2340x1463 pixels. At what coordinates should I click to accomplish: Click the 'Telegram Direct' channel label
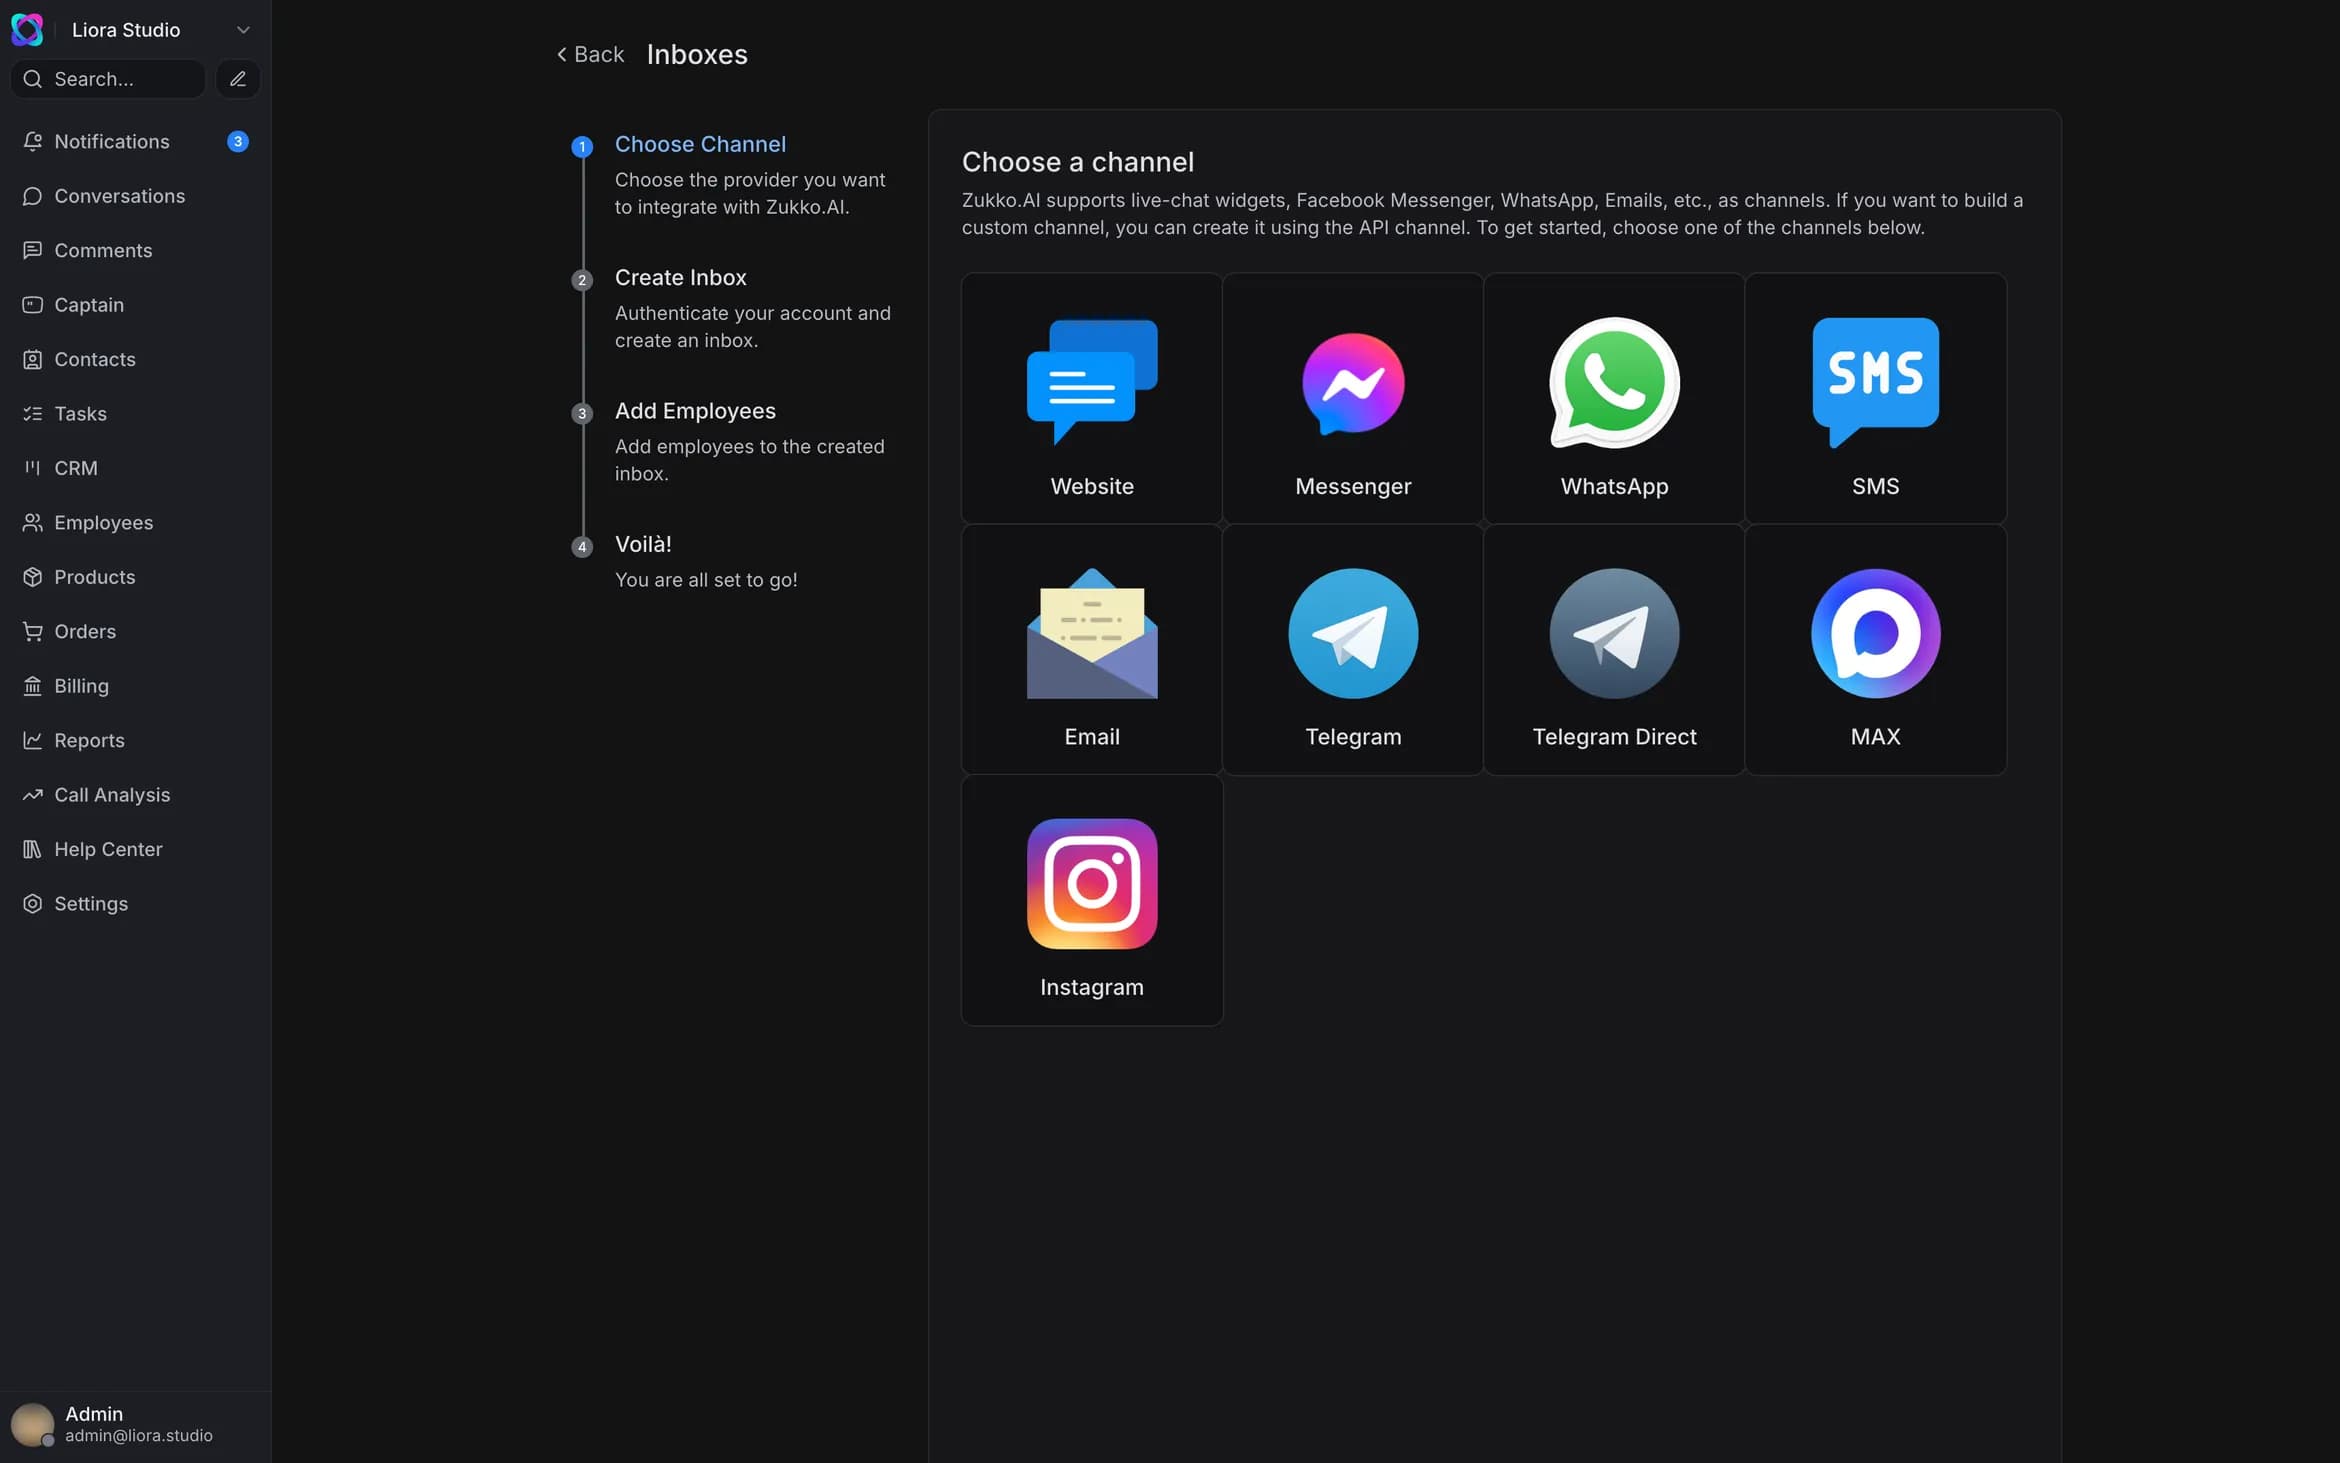(1614, 737)
